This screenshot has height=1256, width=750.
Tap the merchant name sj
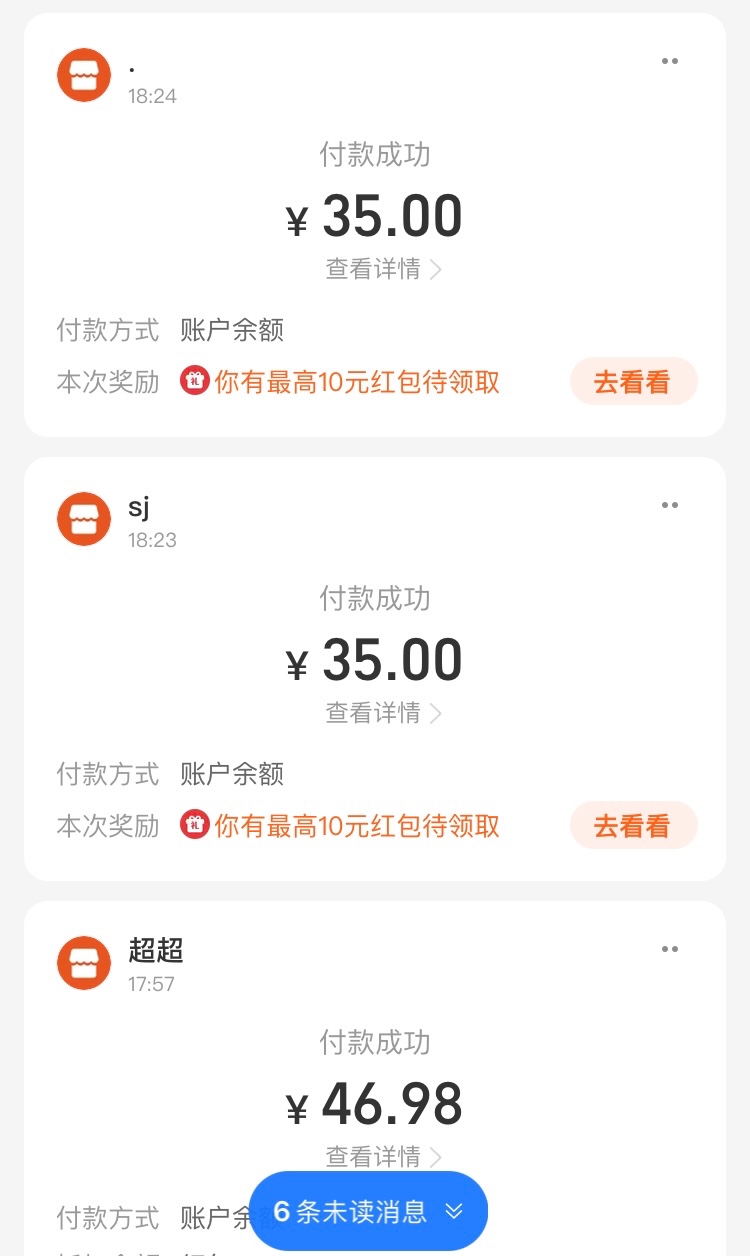pos(139,507)
